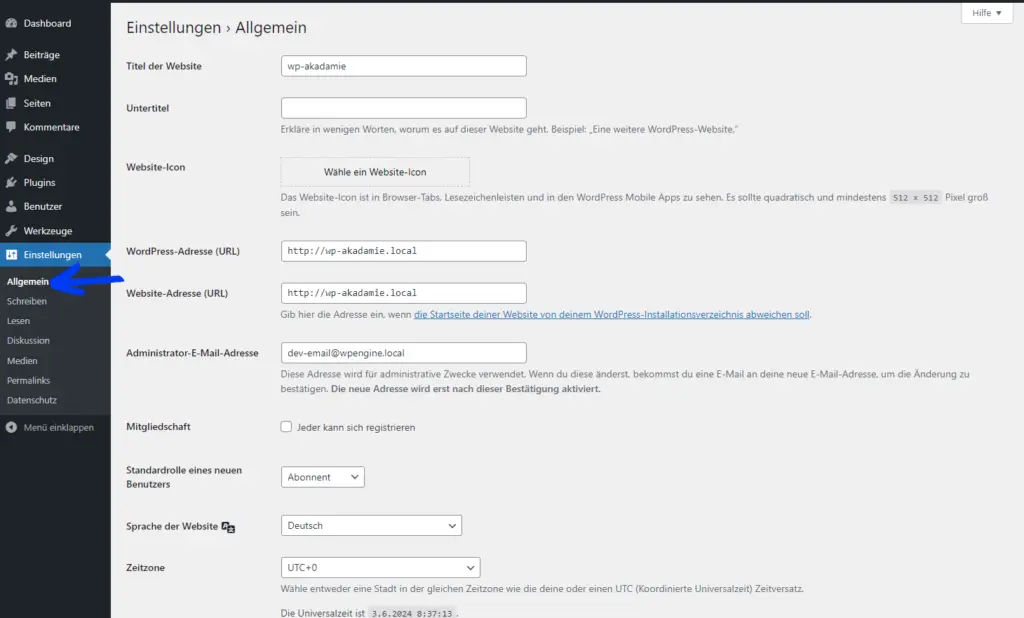The image size is (1024, 618).
Task: Click the Universalzeit timestamp 3.6.2024 8:37:13
Action: (x=411, y=613)
